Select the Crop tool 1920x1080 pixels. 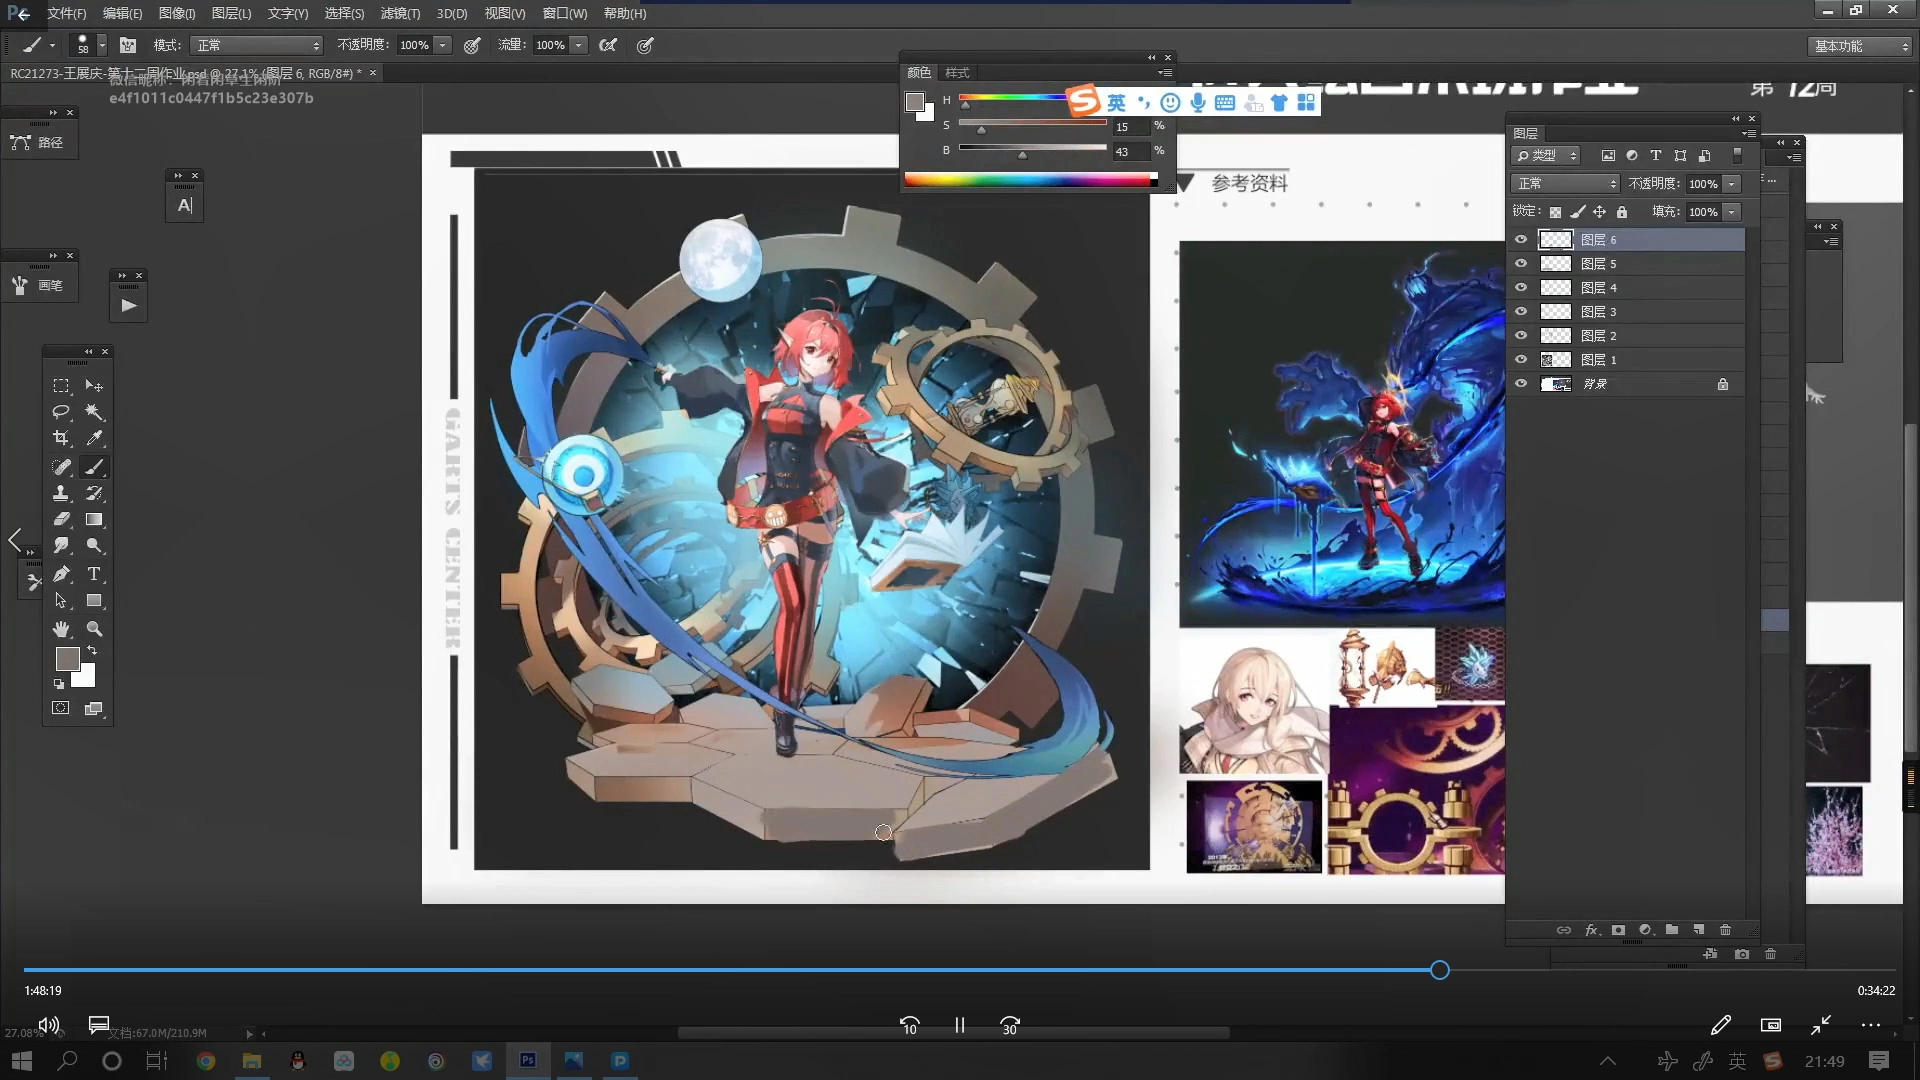pyautogui.click(x=61, y=438)
